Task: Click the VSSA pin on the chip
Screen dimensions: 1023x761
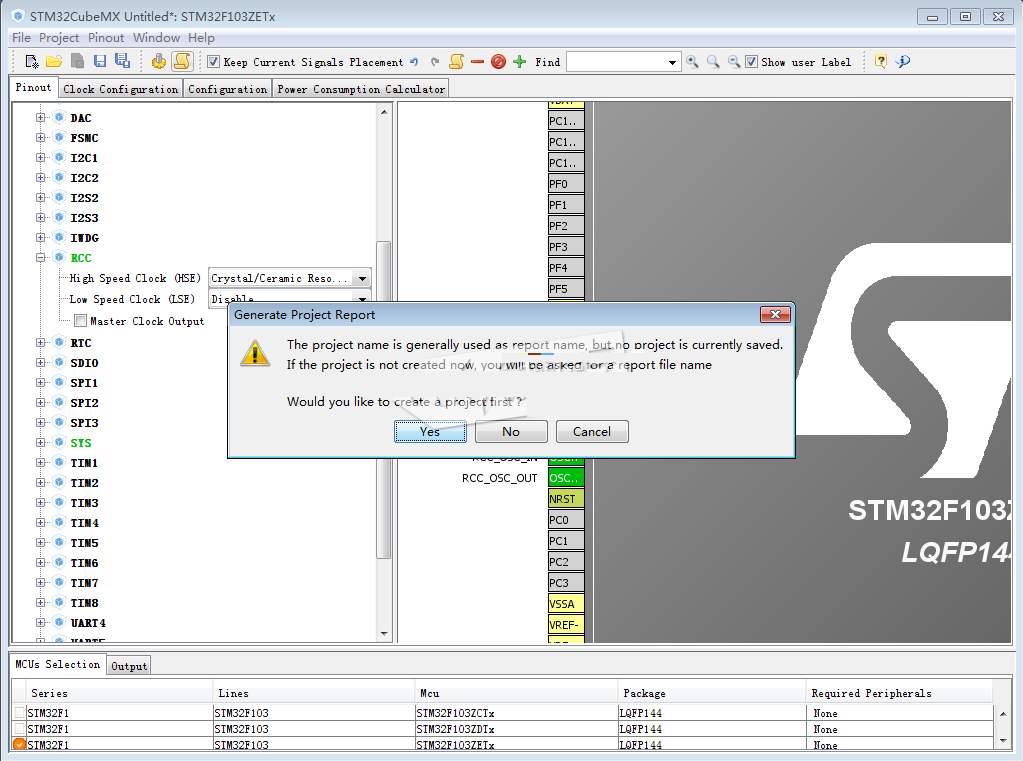Action: pyautogui.click(x=566, y=604)
